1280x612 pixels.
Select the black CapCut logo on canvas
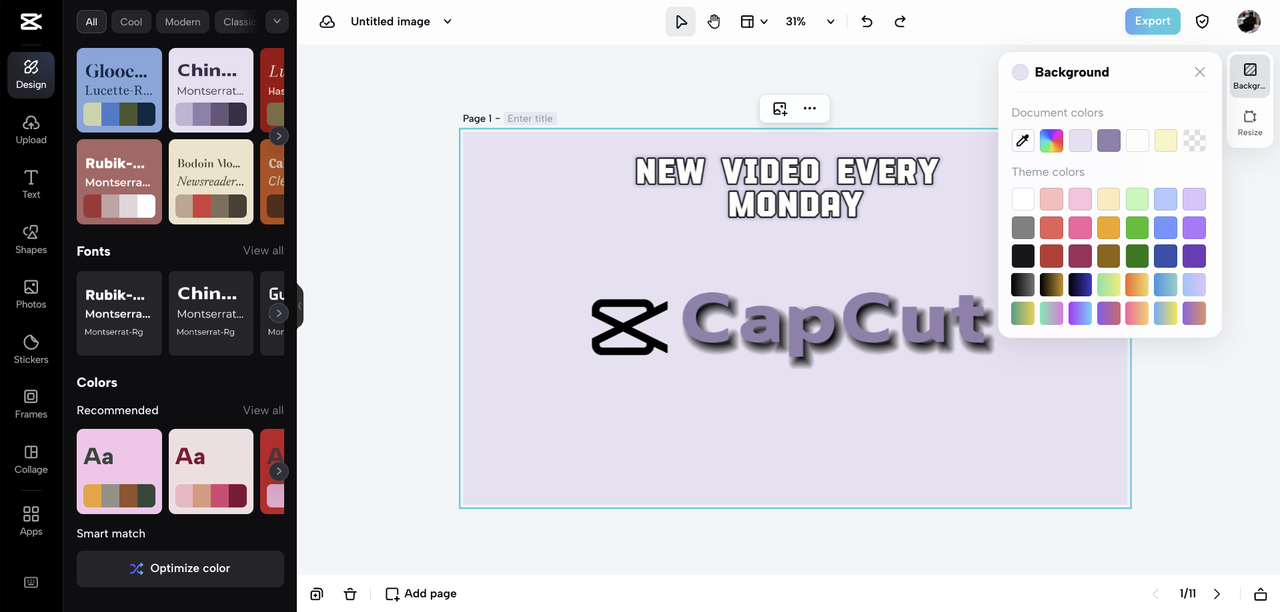(x=629, y=327)
